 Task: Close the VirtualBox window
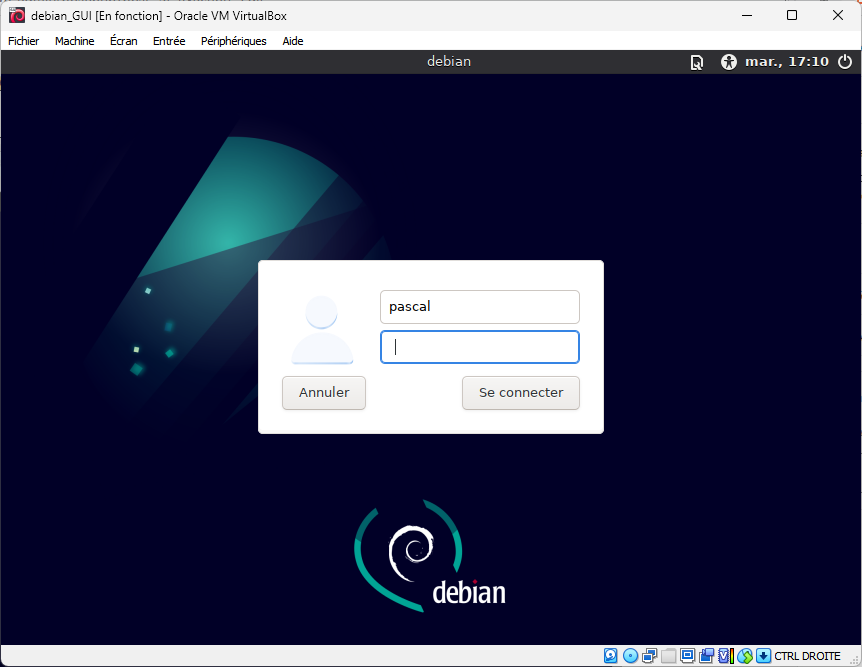tap(838, 15)
